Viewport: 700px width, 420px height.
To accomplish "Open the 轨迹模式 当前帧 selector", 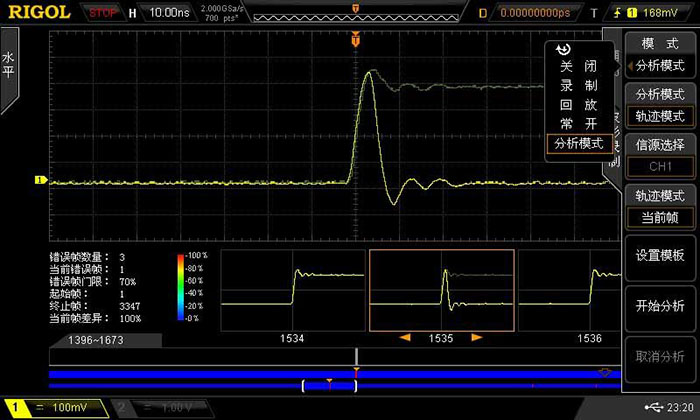I will click(x=660, y=207).
